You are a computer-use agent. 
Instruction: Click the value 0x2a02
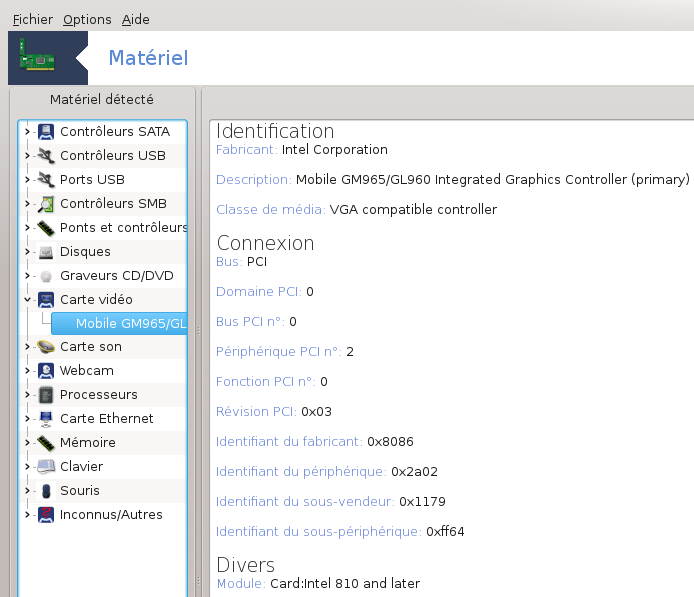[414, 471]
